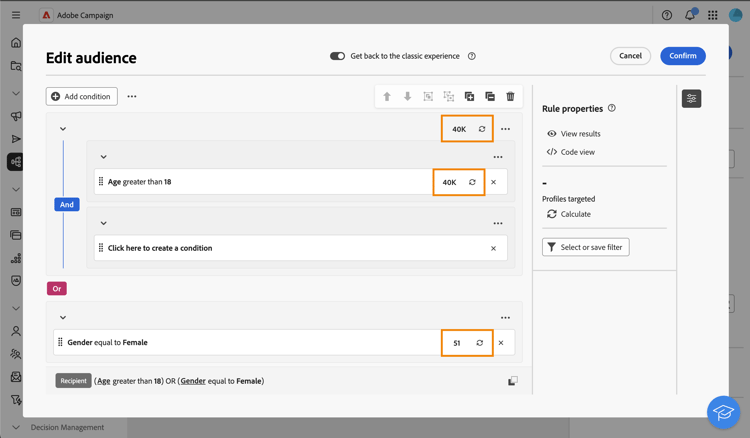This screenshot has width=750, height=438.
Task: Collapse the top-level condition group
Action: coord(63,129)
